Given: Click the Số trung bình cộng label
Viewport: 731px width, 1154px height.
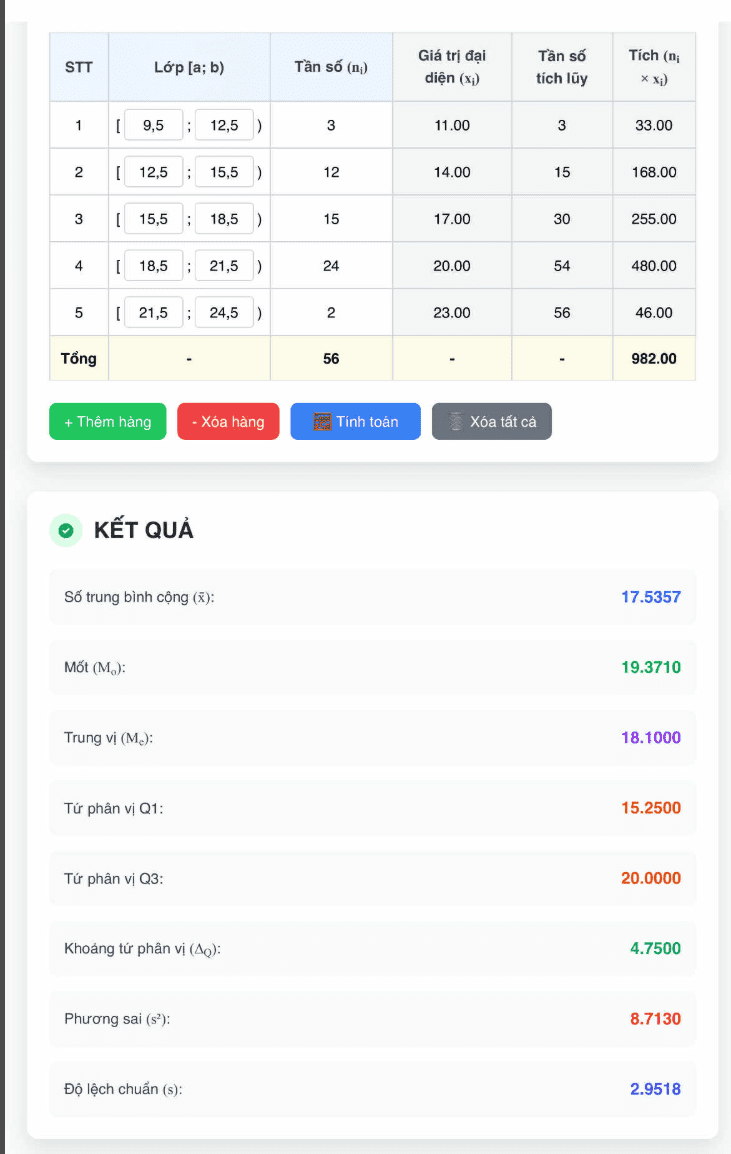Looking at the screenshot, I should coord(139,597).
